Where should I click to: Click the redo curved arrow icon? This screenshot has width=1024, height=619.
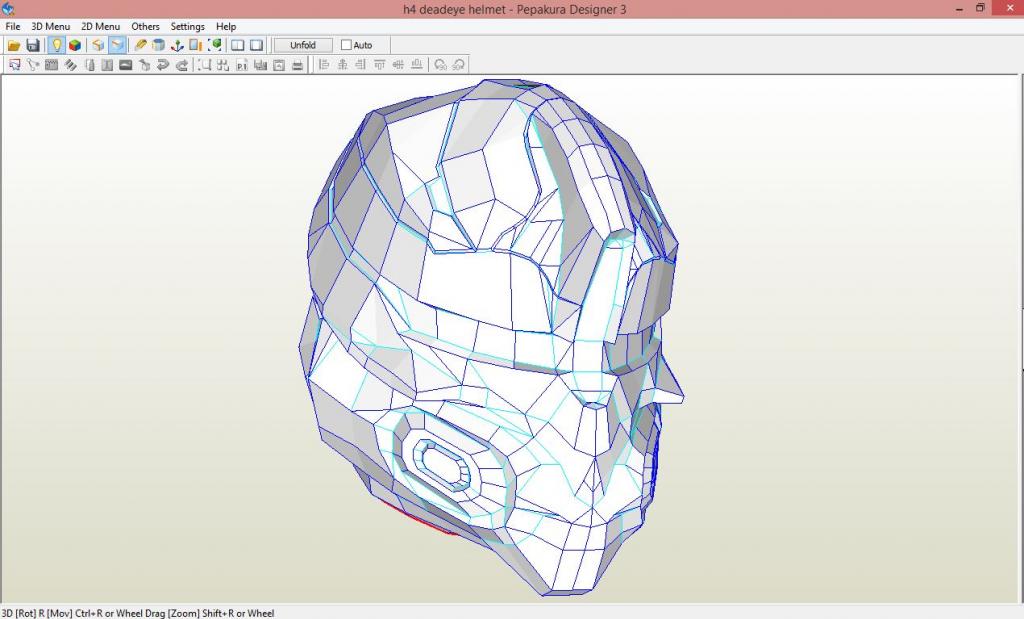point(182,65)
